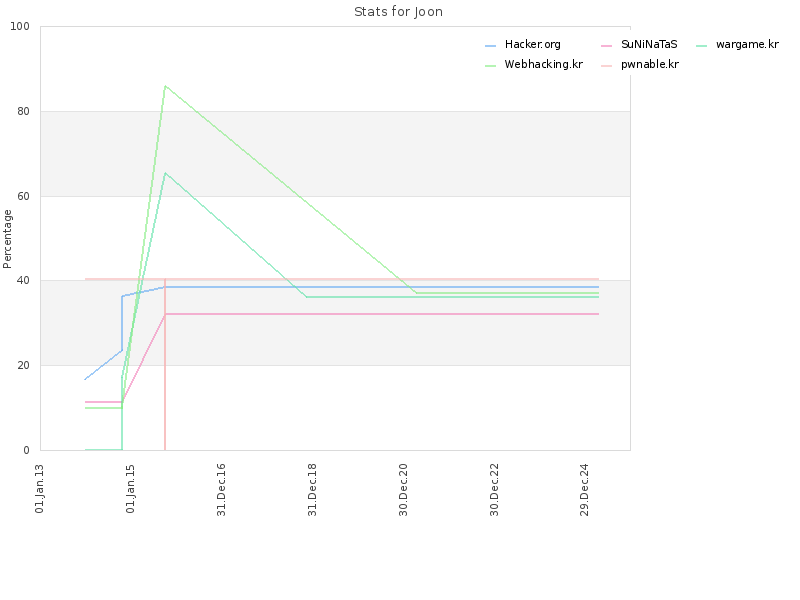Click the 100 y-axis tick label

20,27
